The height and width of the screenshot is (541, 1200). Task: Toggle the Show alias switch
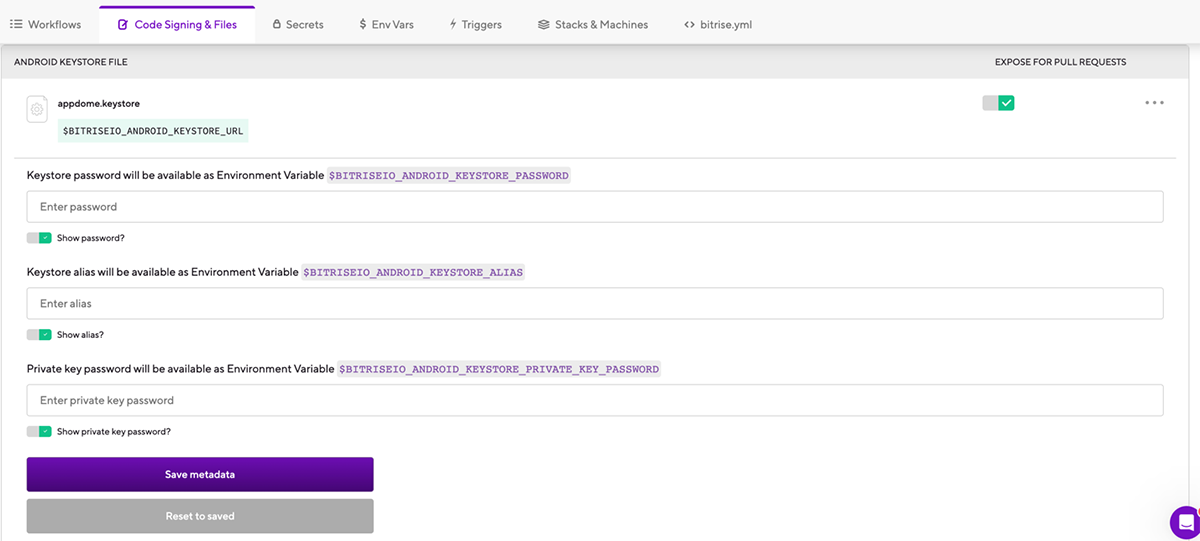(x=39, y=335)
